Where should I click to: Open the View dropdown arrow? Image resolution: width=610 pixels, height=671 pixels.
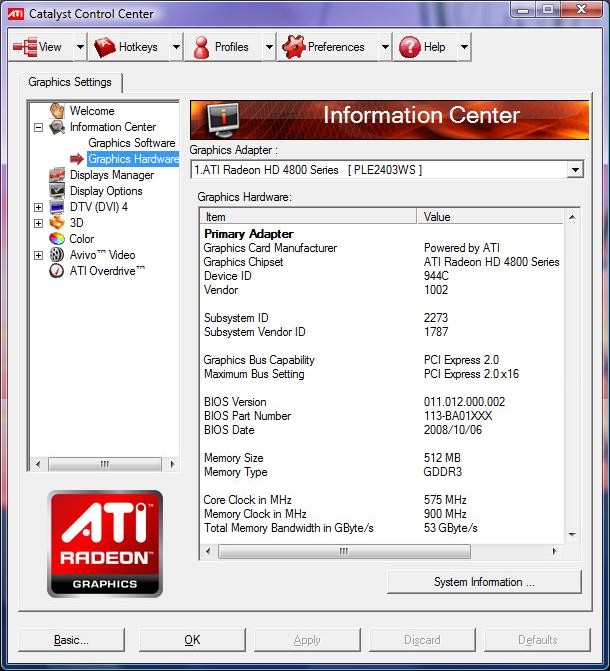(80, 47)
